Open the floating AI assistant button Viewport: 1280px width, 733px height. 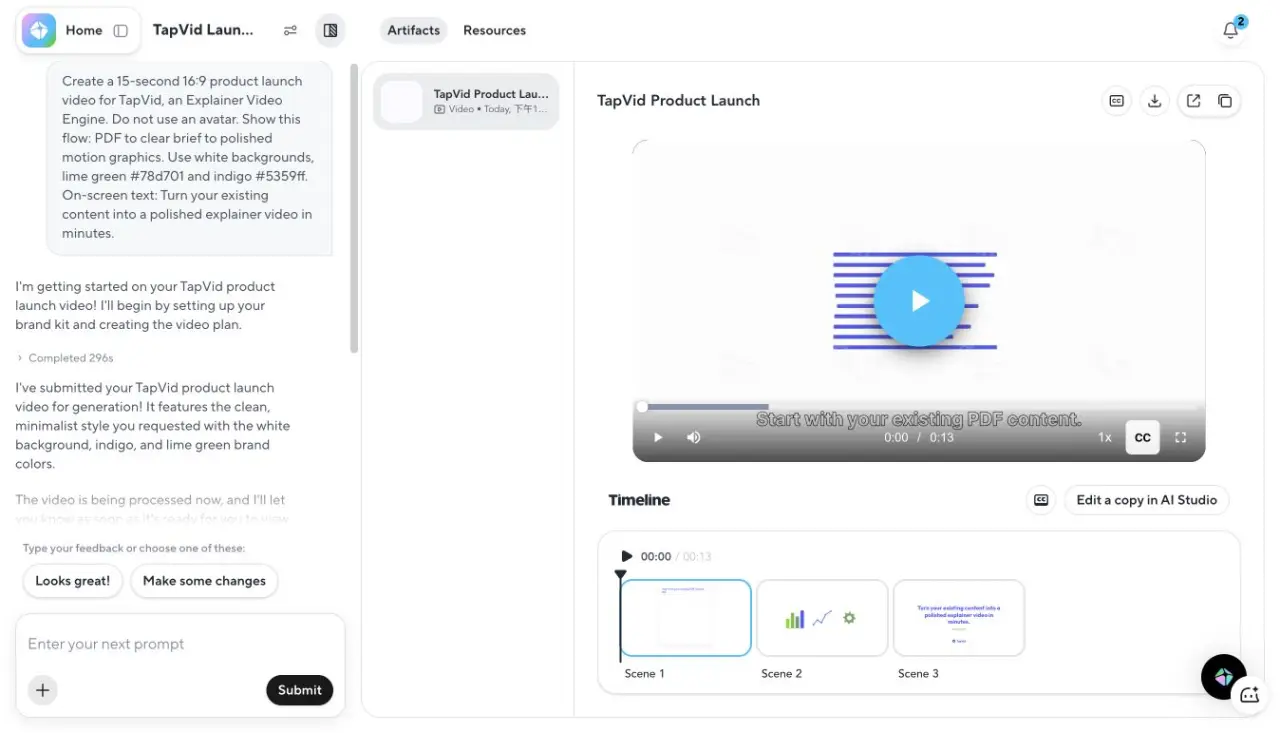[x=1224, y=677]
